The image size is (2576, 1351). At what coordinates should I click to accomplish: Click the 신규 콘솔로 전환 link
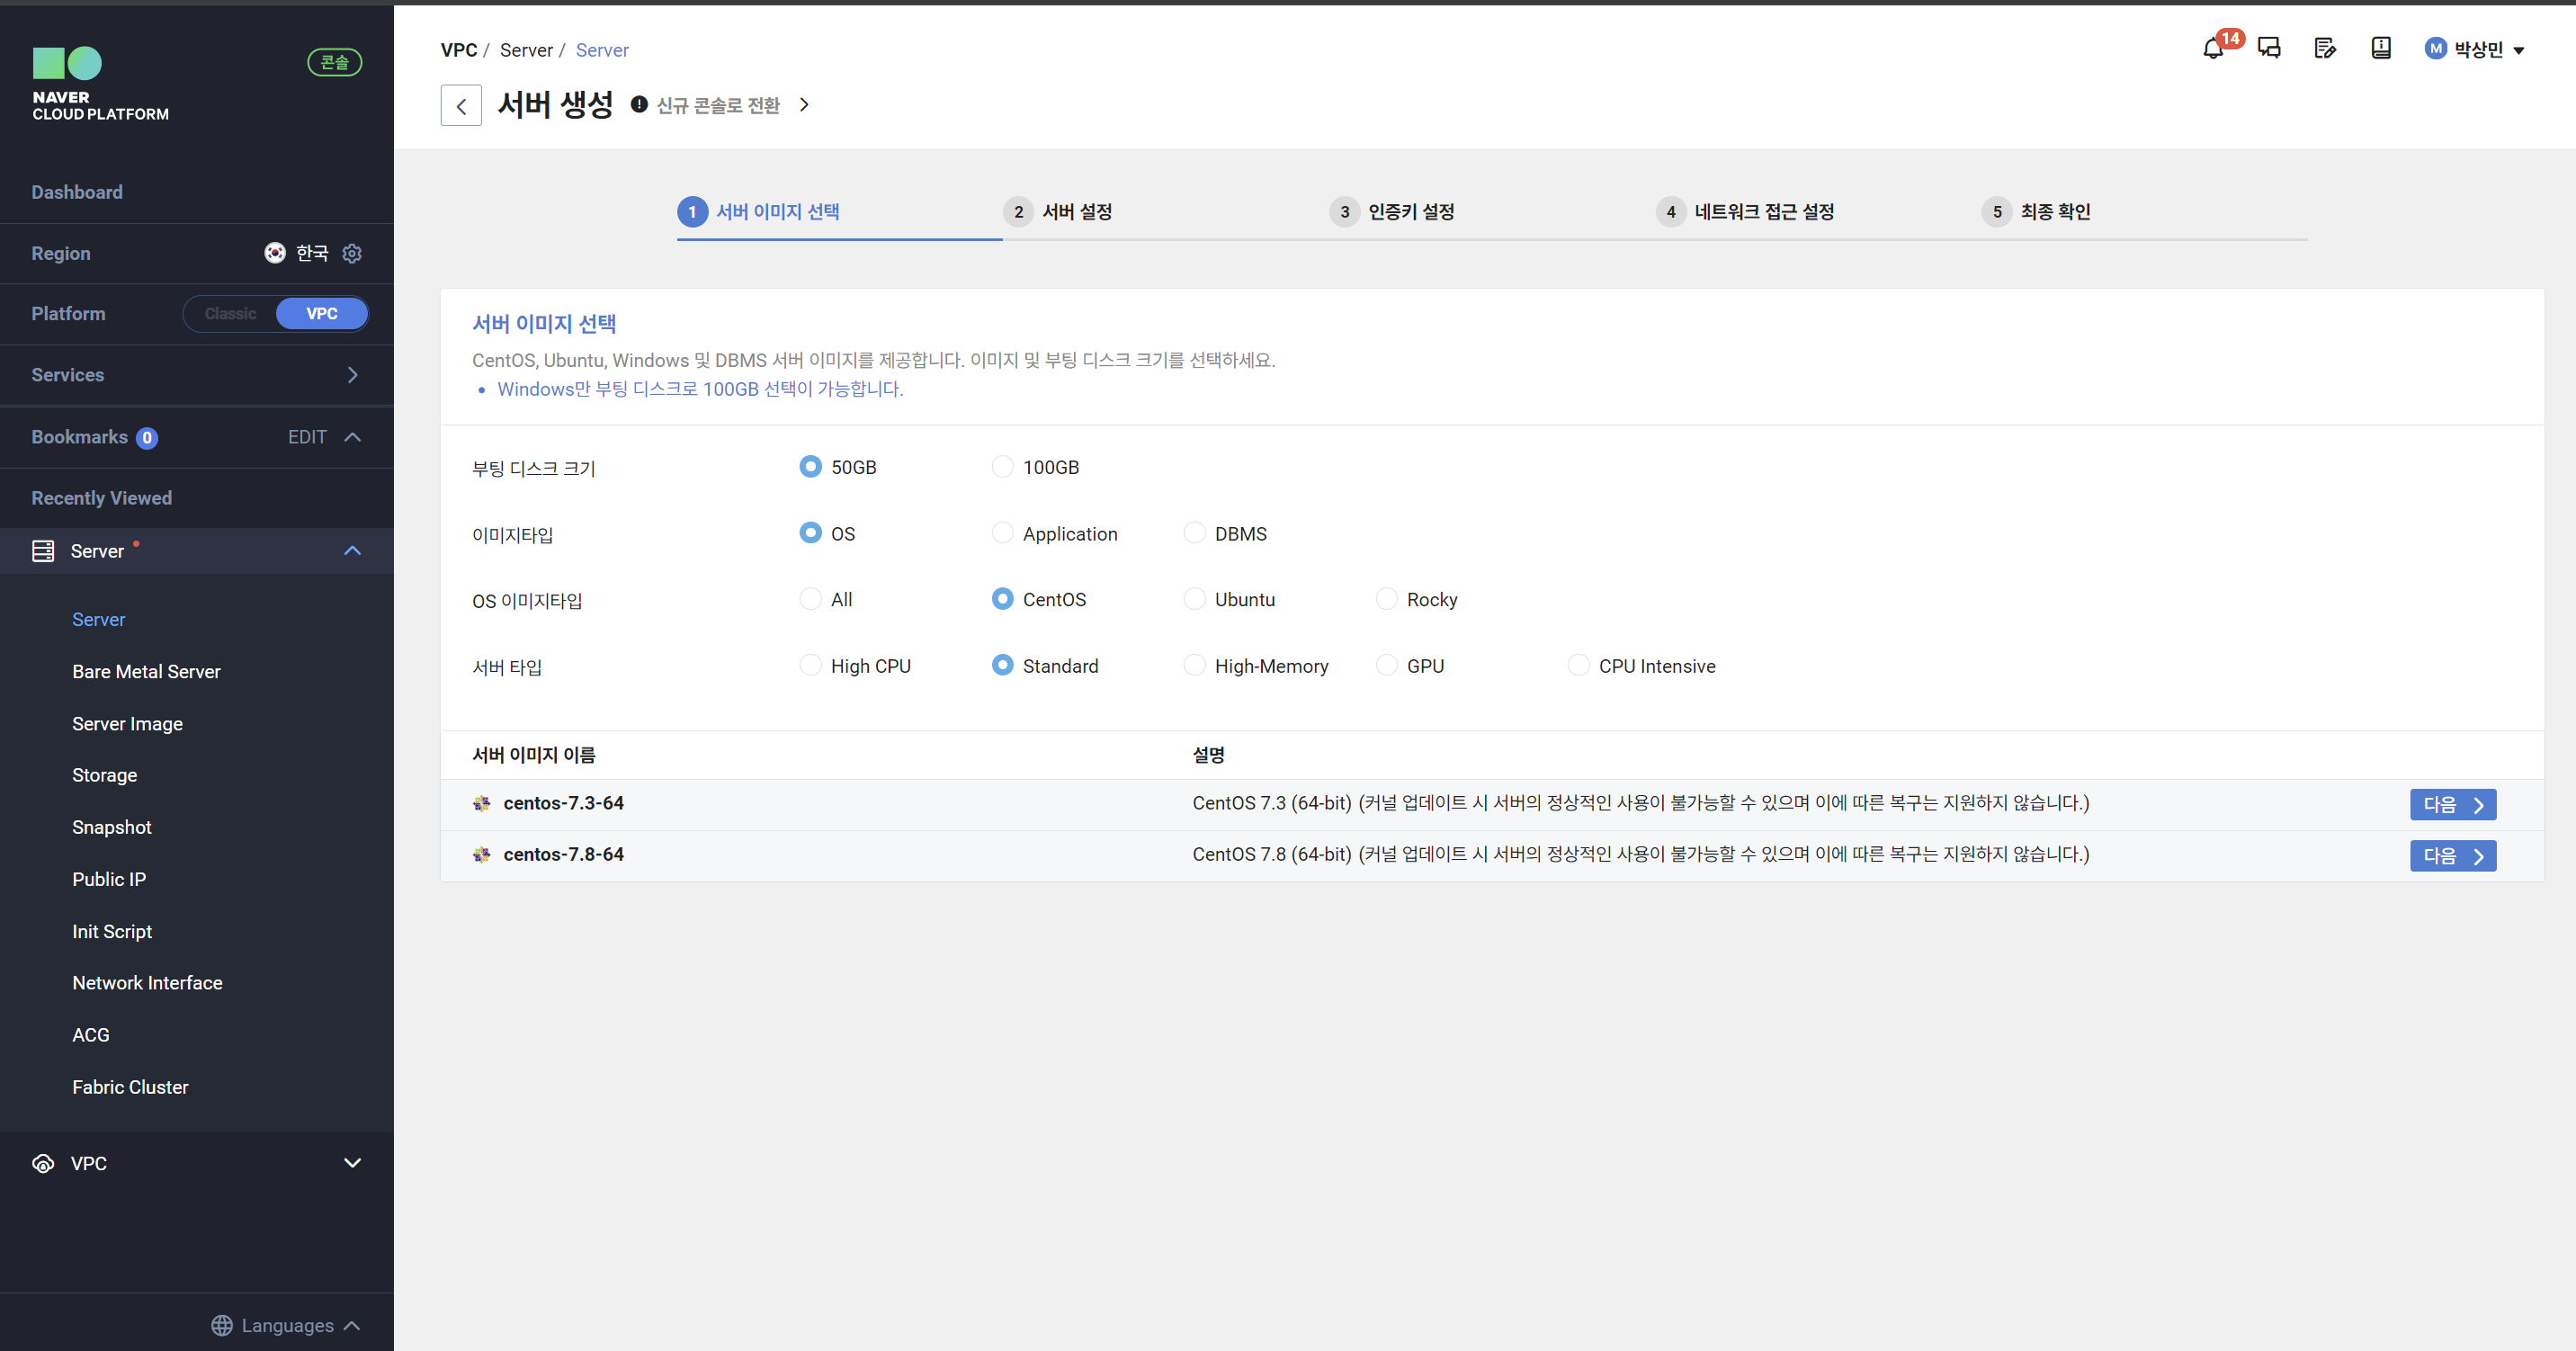(x=718, y=106)
